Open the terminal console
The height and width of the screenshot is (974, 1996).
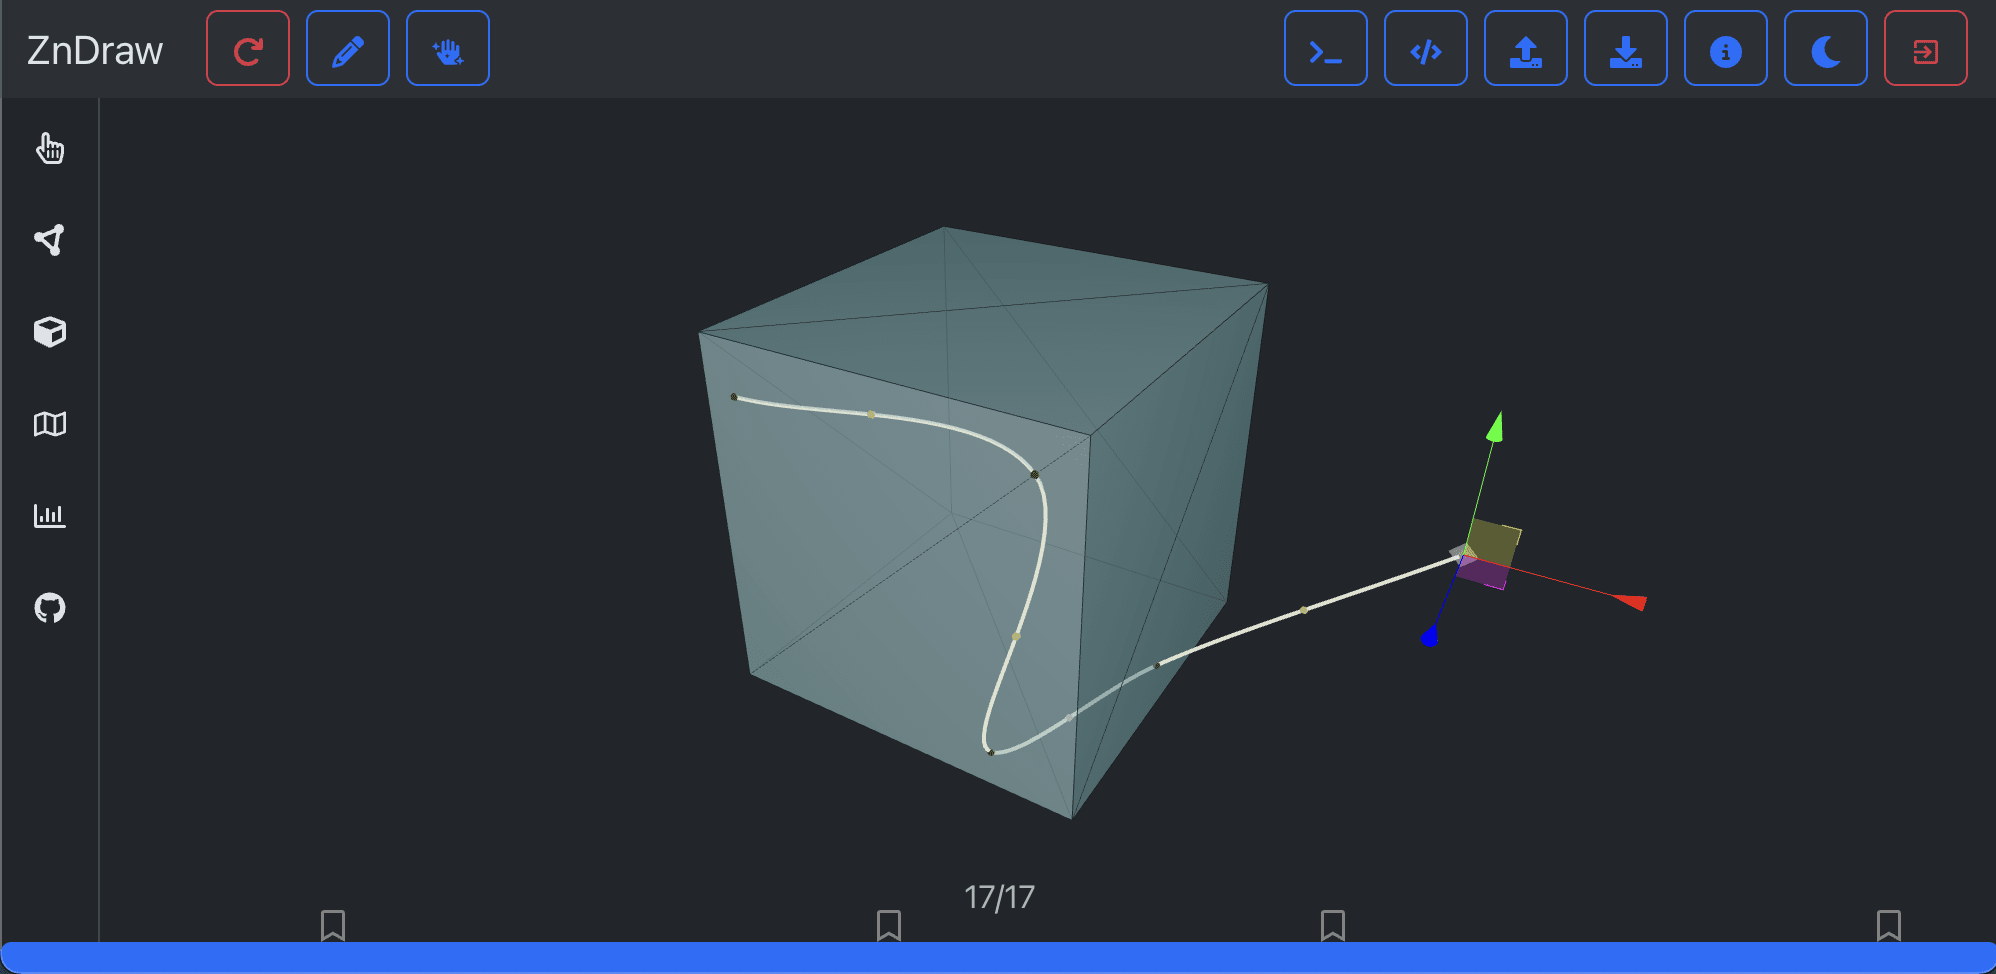1325,47
